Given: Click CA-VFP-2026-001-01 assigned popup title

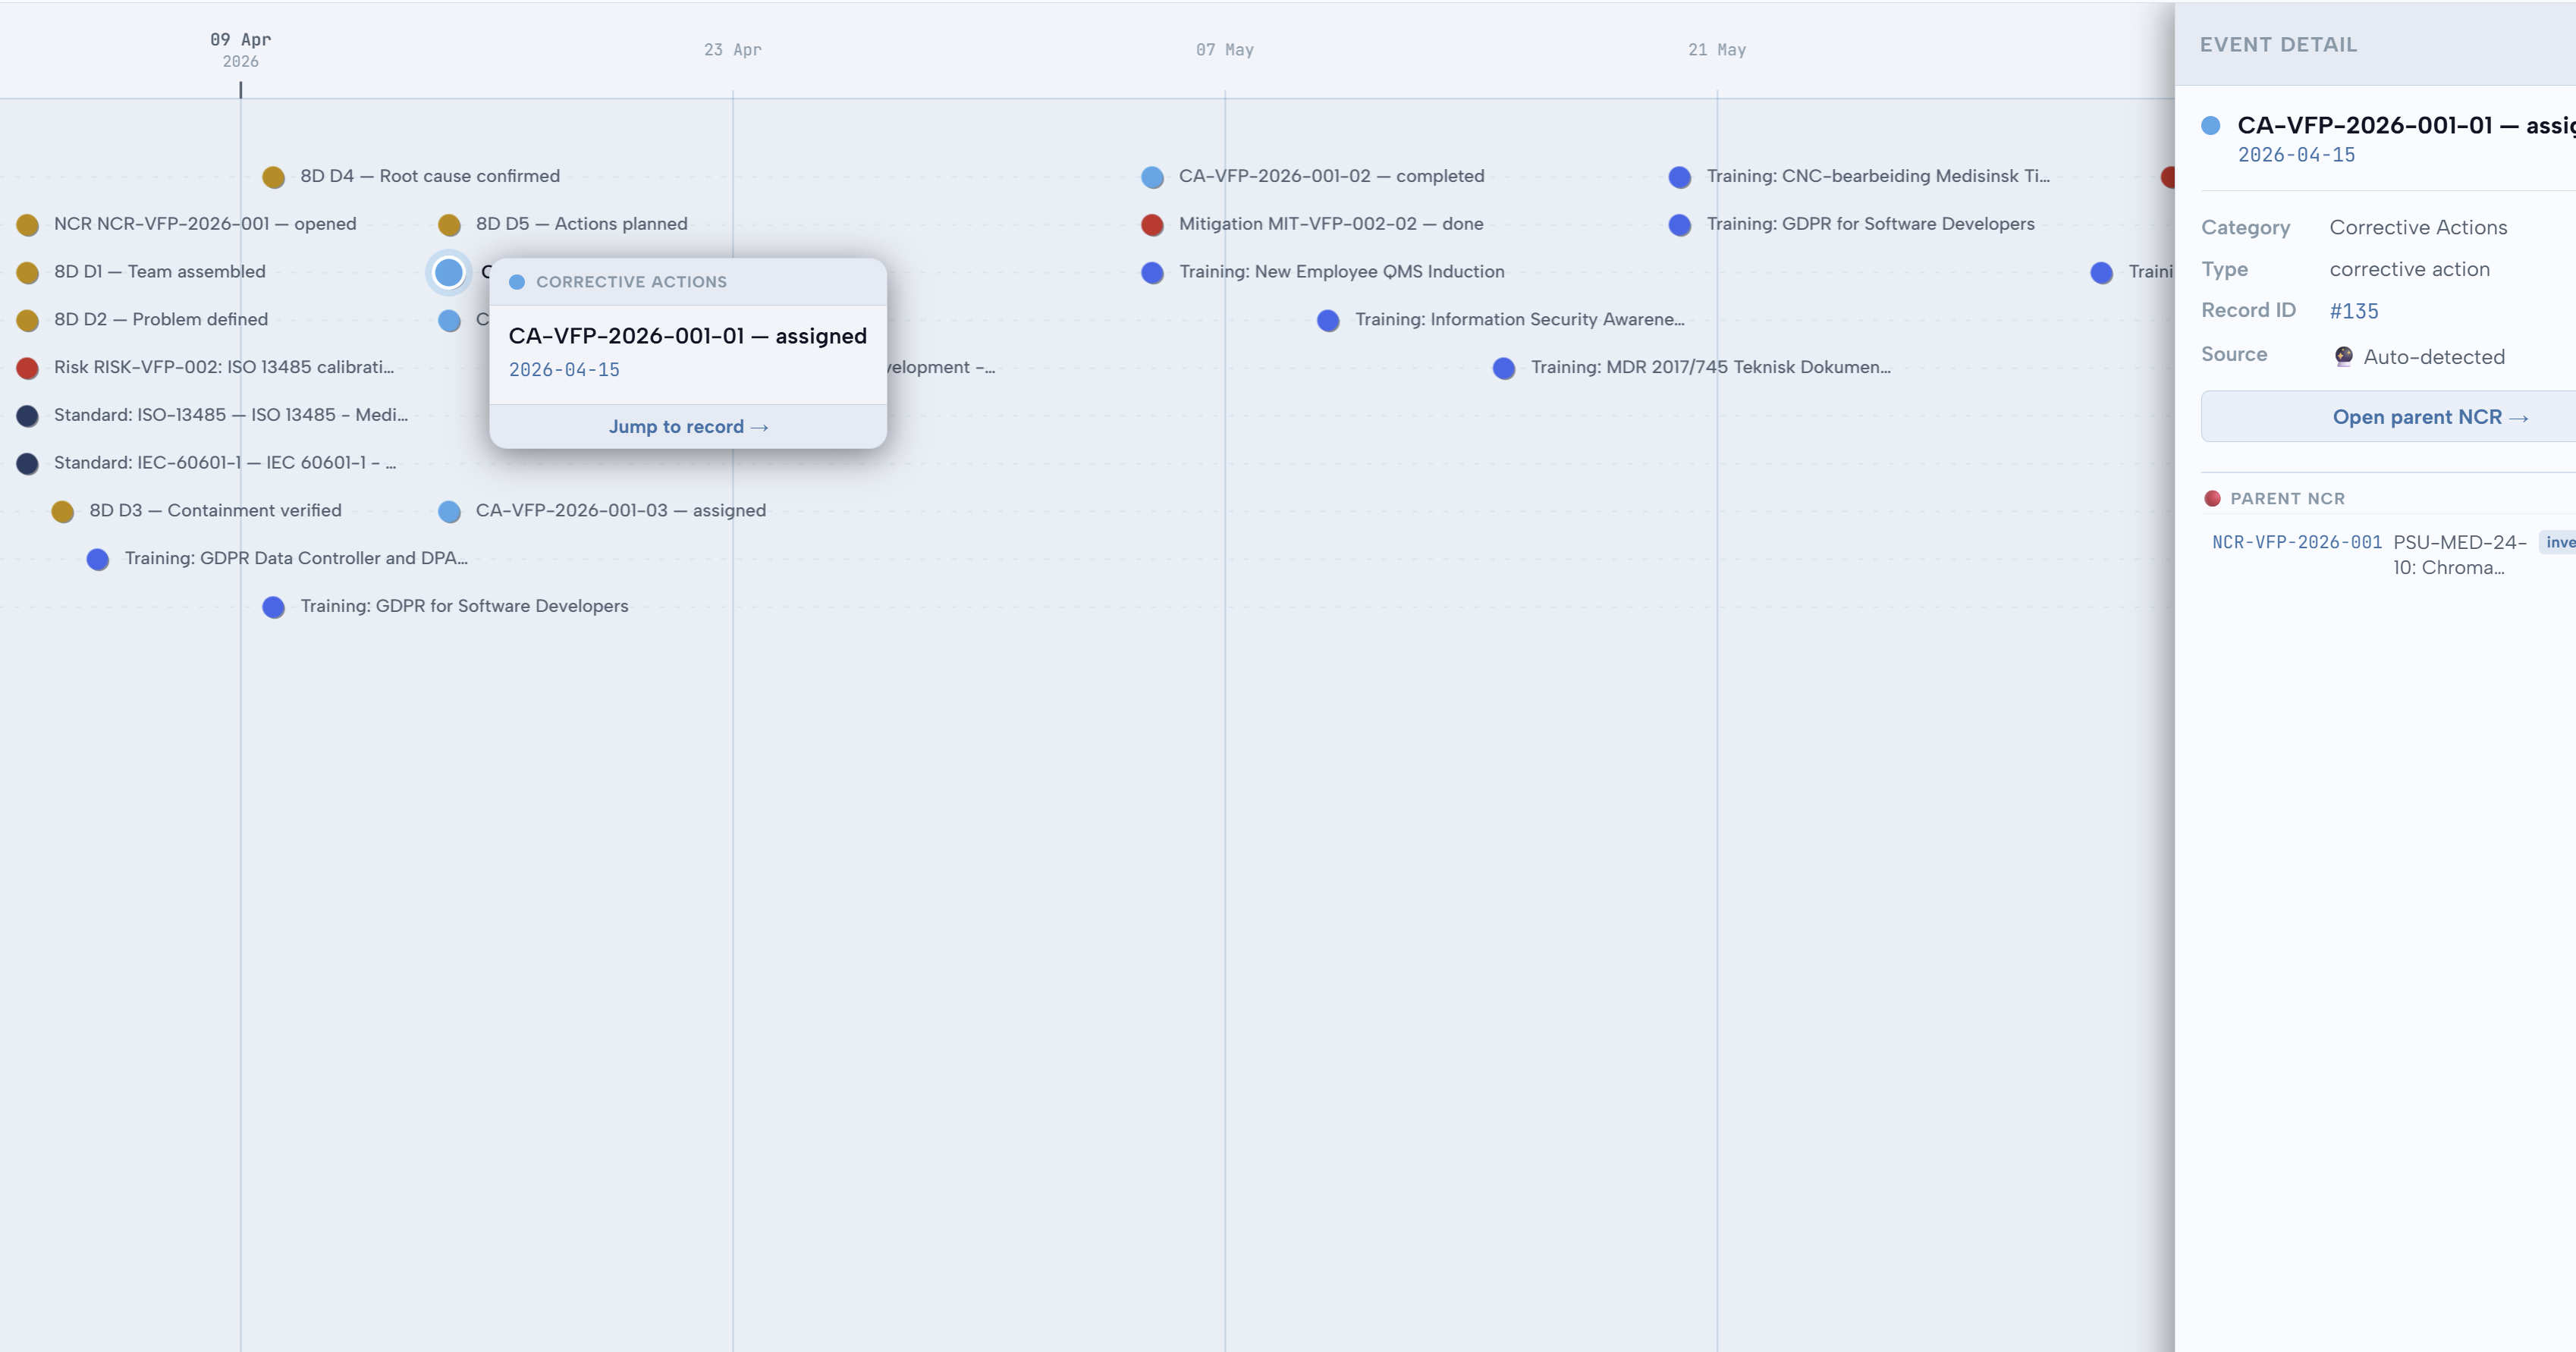Looking at the screenshot, I should (688, 336).
